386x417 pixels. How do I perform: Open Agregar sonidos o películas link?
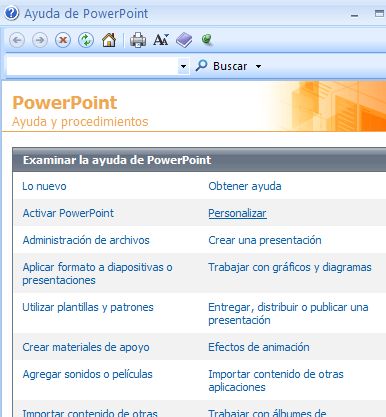pos(87,374)
